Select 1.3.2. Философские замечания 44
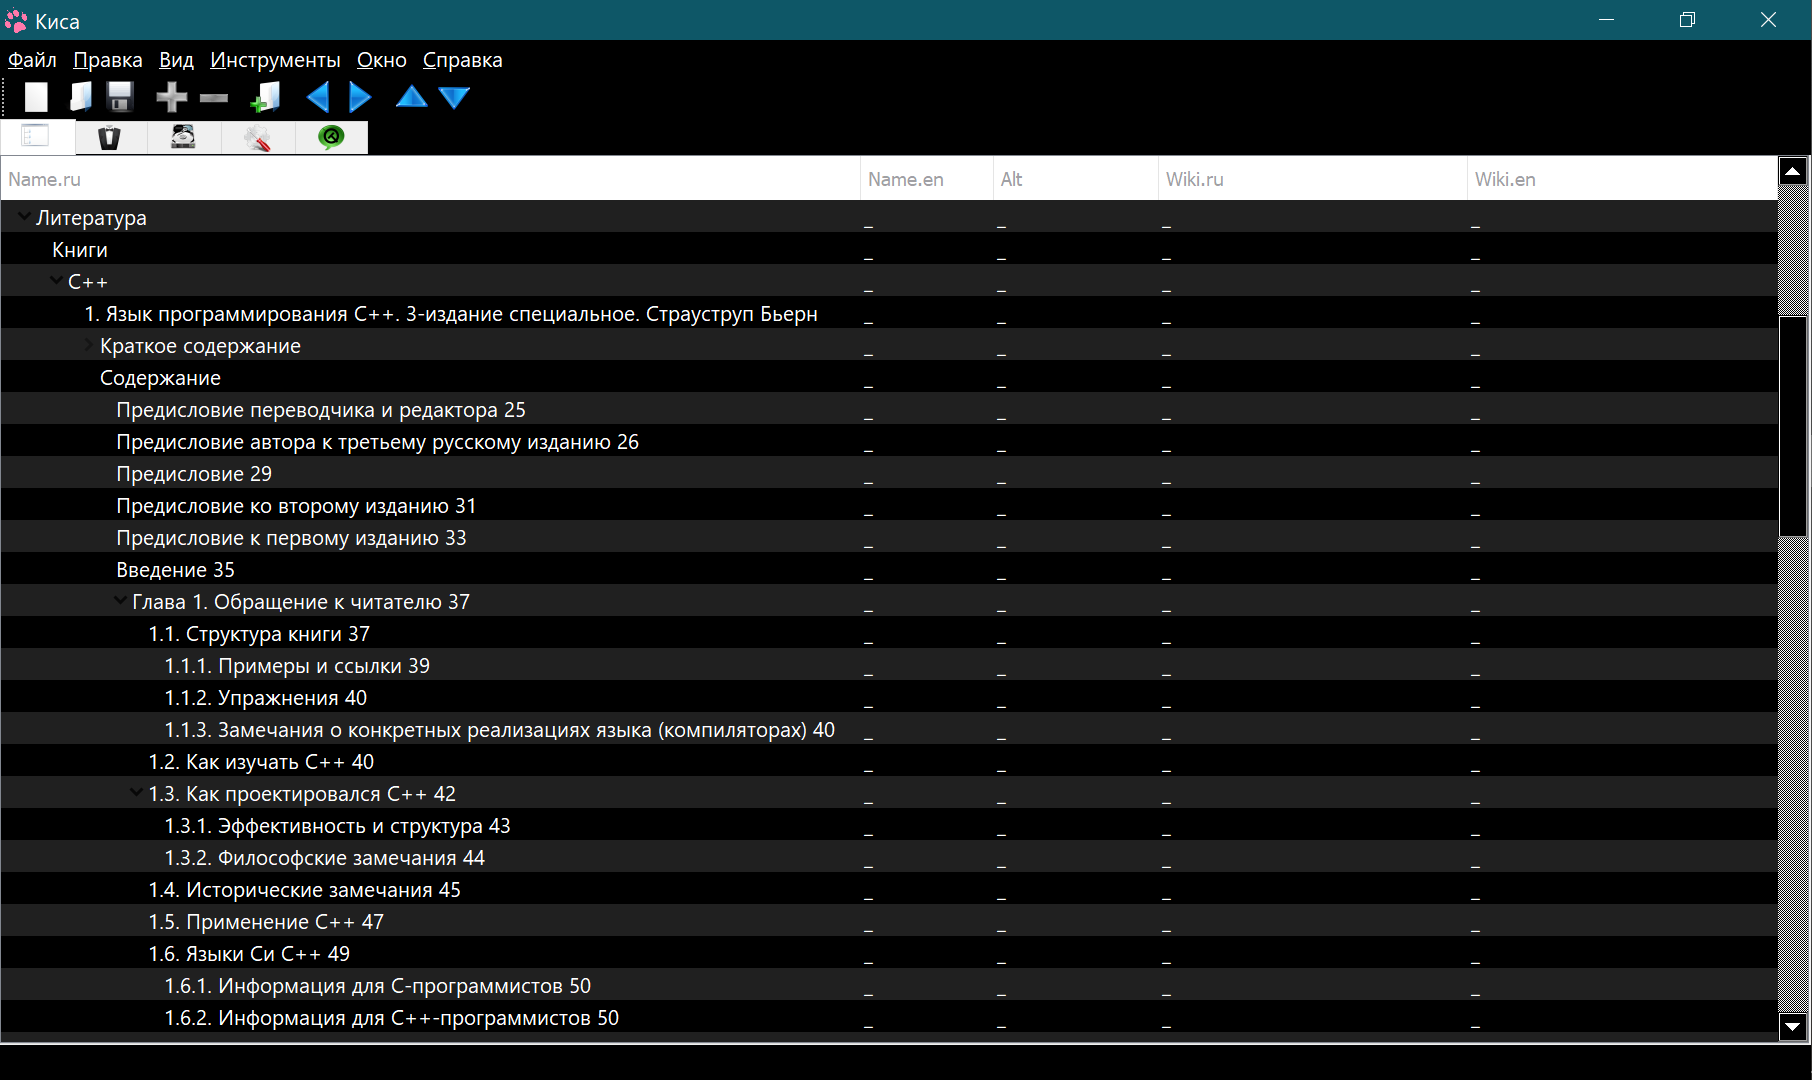The image size is (1812, 1080). (889, 857)
